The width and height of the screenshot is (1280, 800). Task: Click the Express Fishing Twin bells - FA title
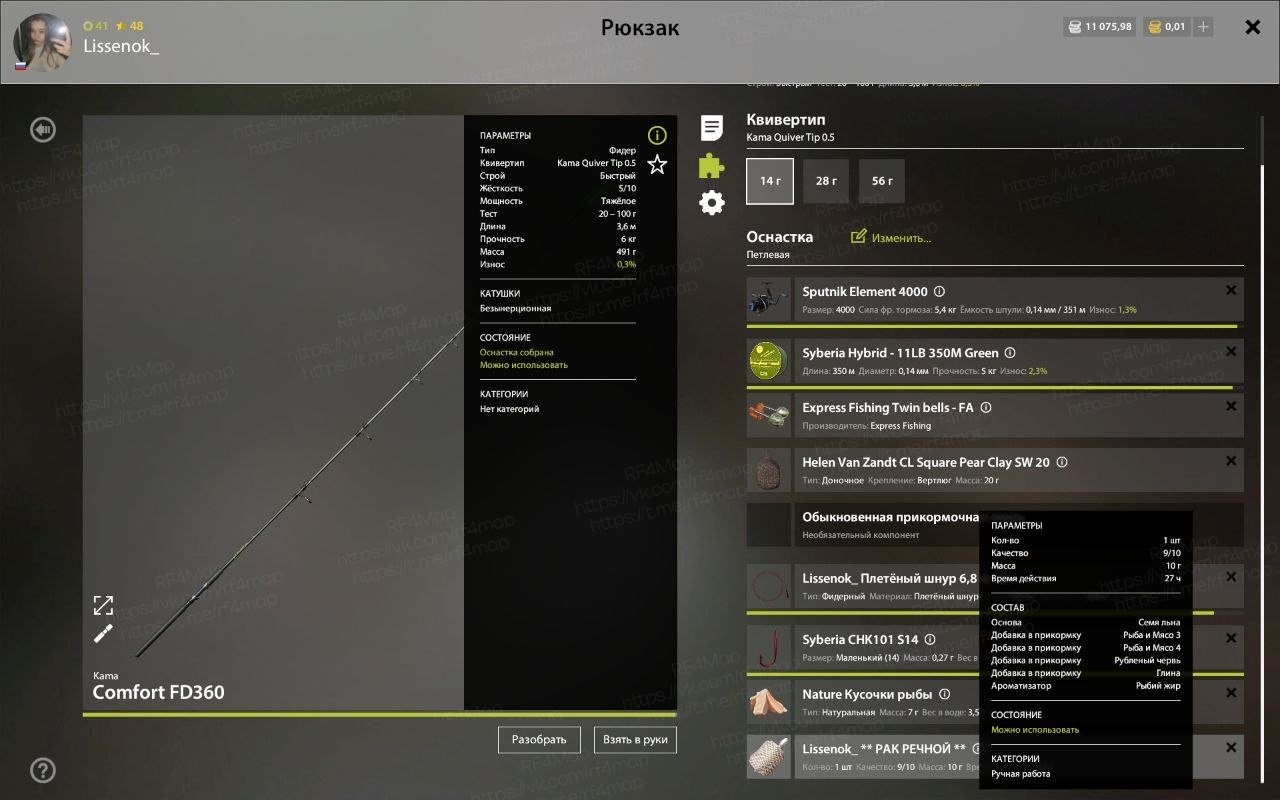tap(888, 408)
